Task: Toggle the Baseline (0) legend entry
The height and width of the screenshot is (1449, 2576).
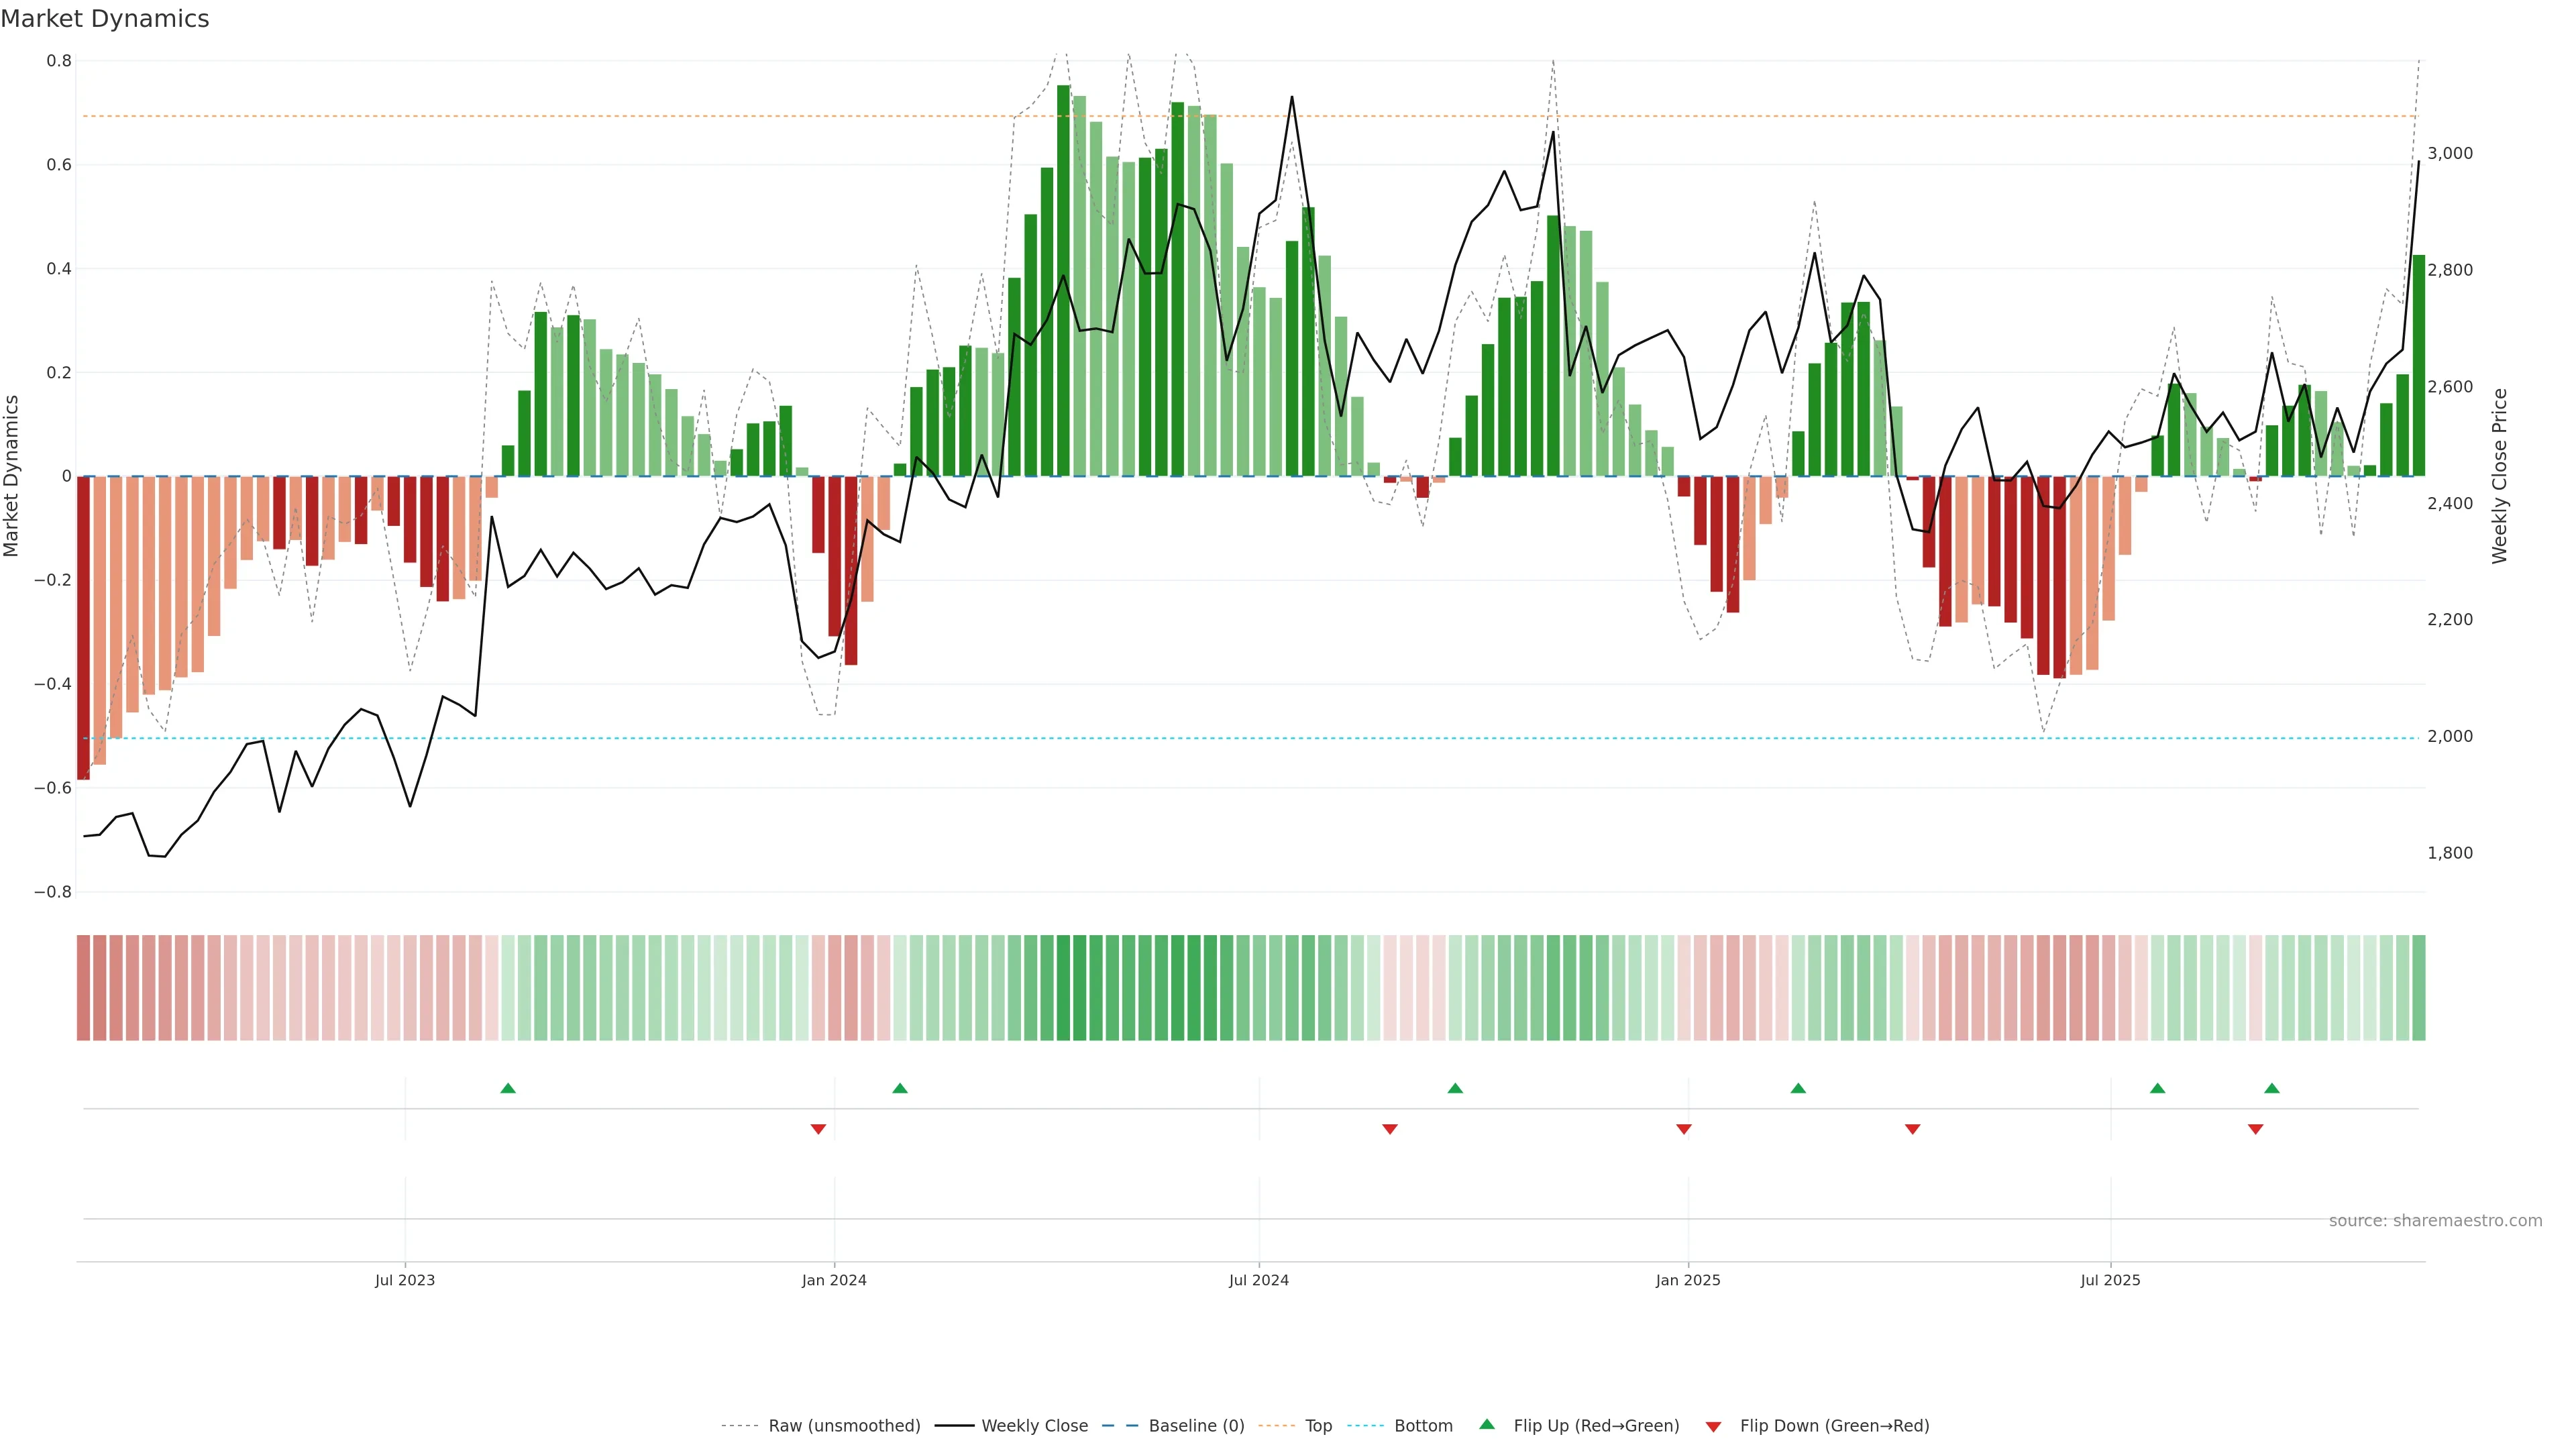Action: [x=1196, y=1426]
